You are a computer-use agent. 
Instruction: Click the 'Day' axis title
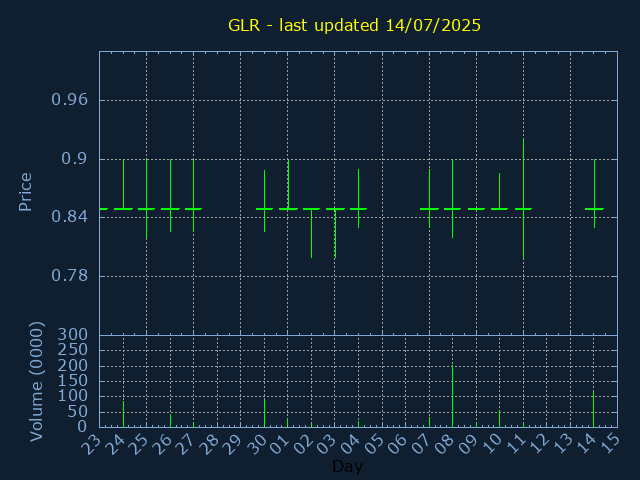347,466
